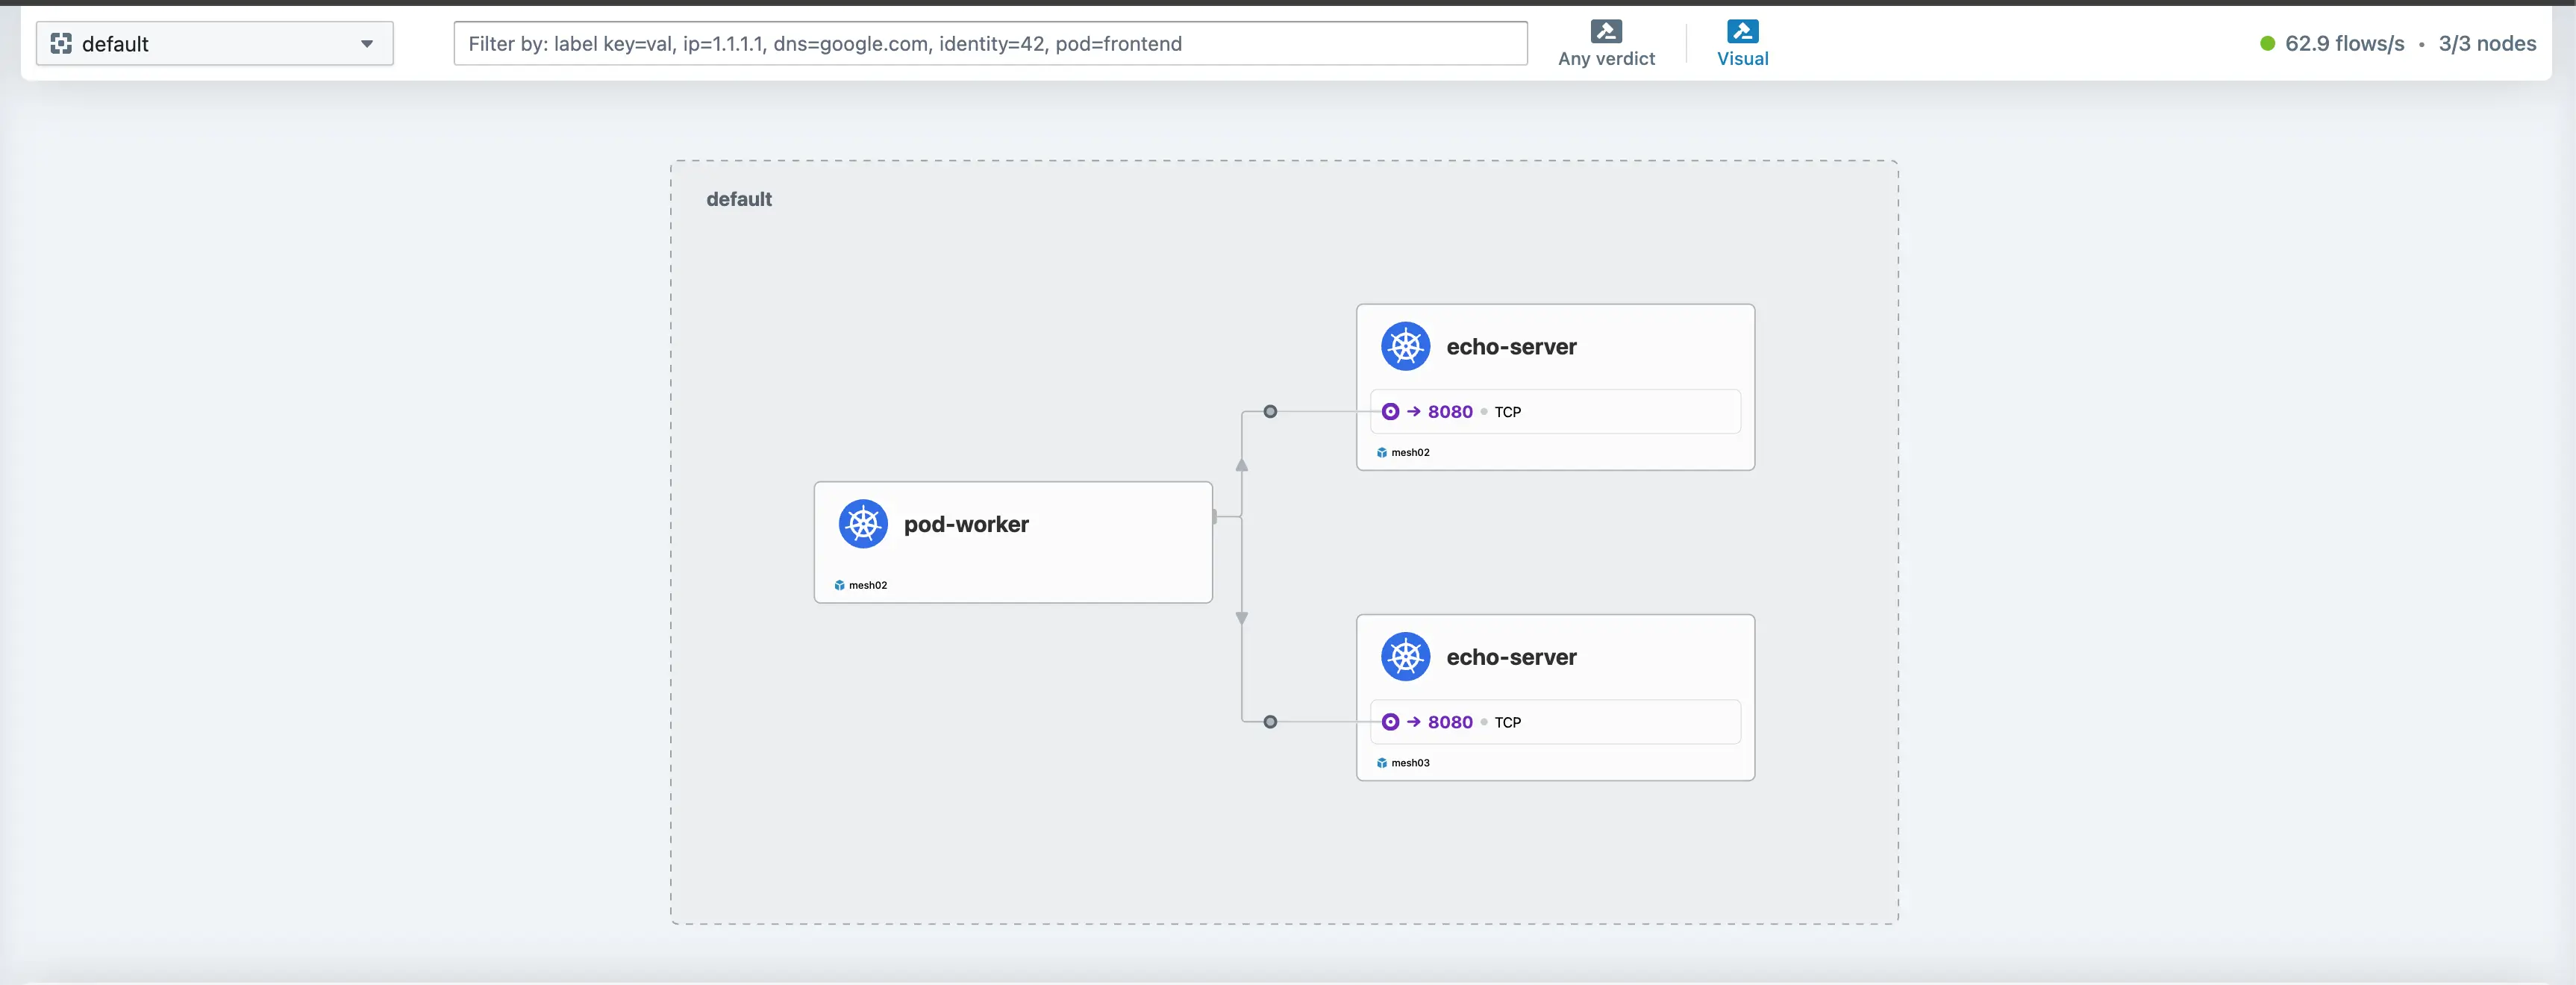The height and width of the screenshot is (985, 2576).
Task: Select the echo-server title in mesh02 card
Action: point(1511,347)
